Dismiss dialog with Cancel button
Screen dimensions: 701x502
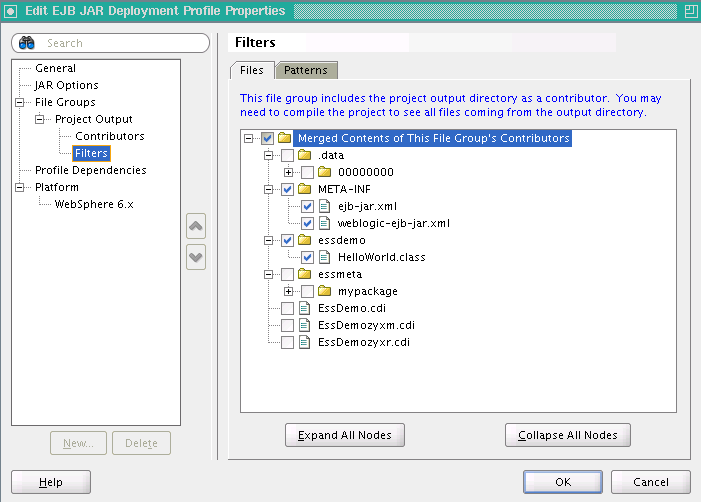coord(651,482)
